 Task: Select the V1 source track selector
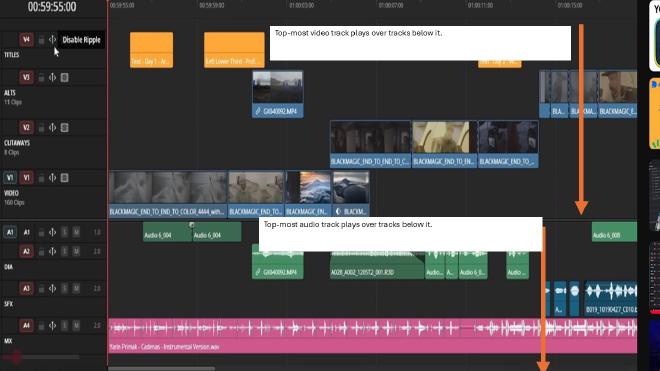(10, 178)
